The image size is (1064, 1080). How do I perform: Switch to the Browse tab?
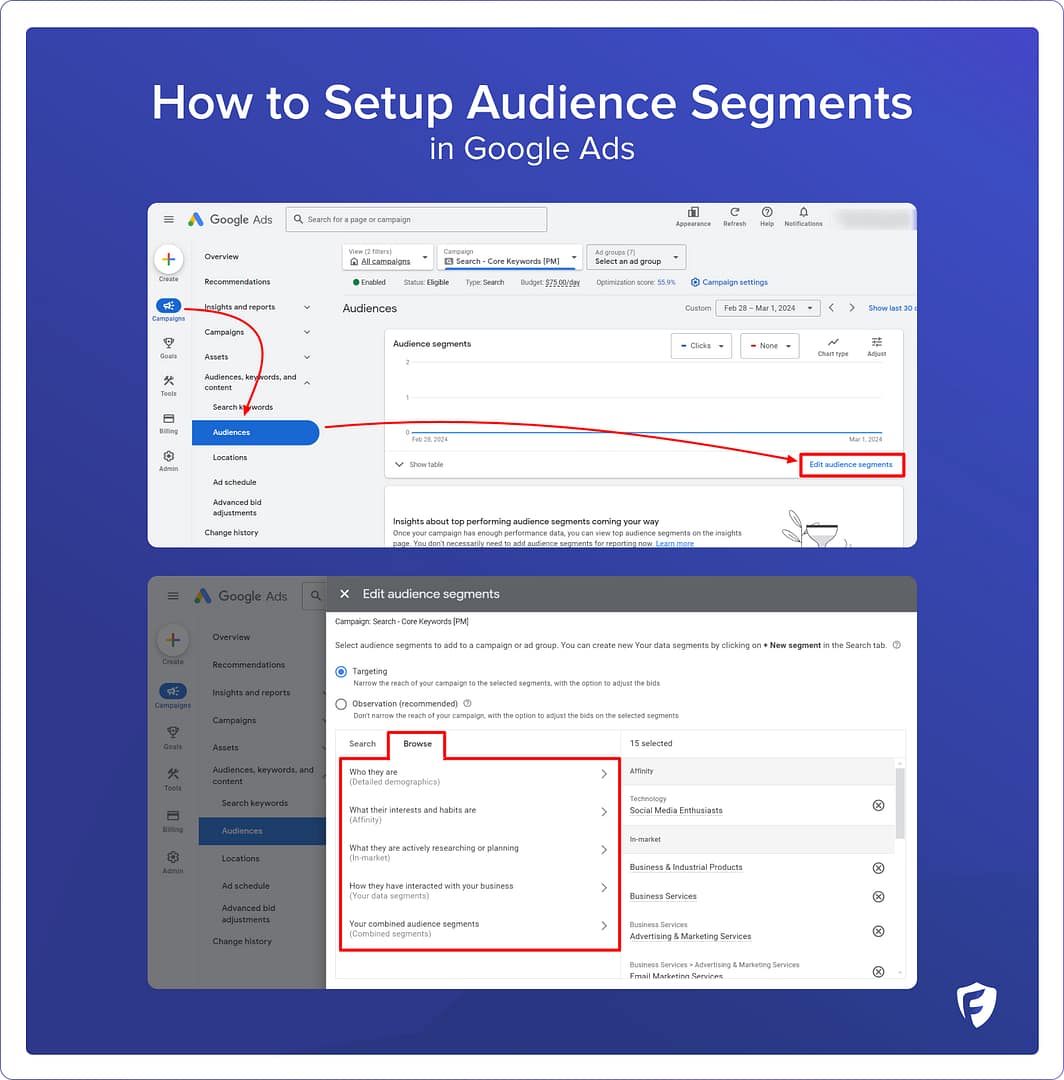[416, 744]
